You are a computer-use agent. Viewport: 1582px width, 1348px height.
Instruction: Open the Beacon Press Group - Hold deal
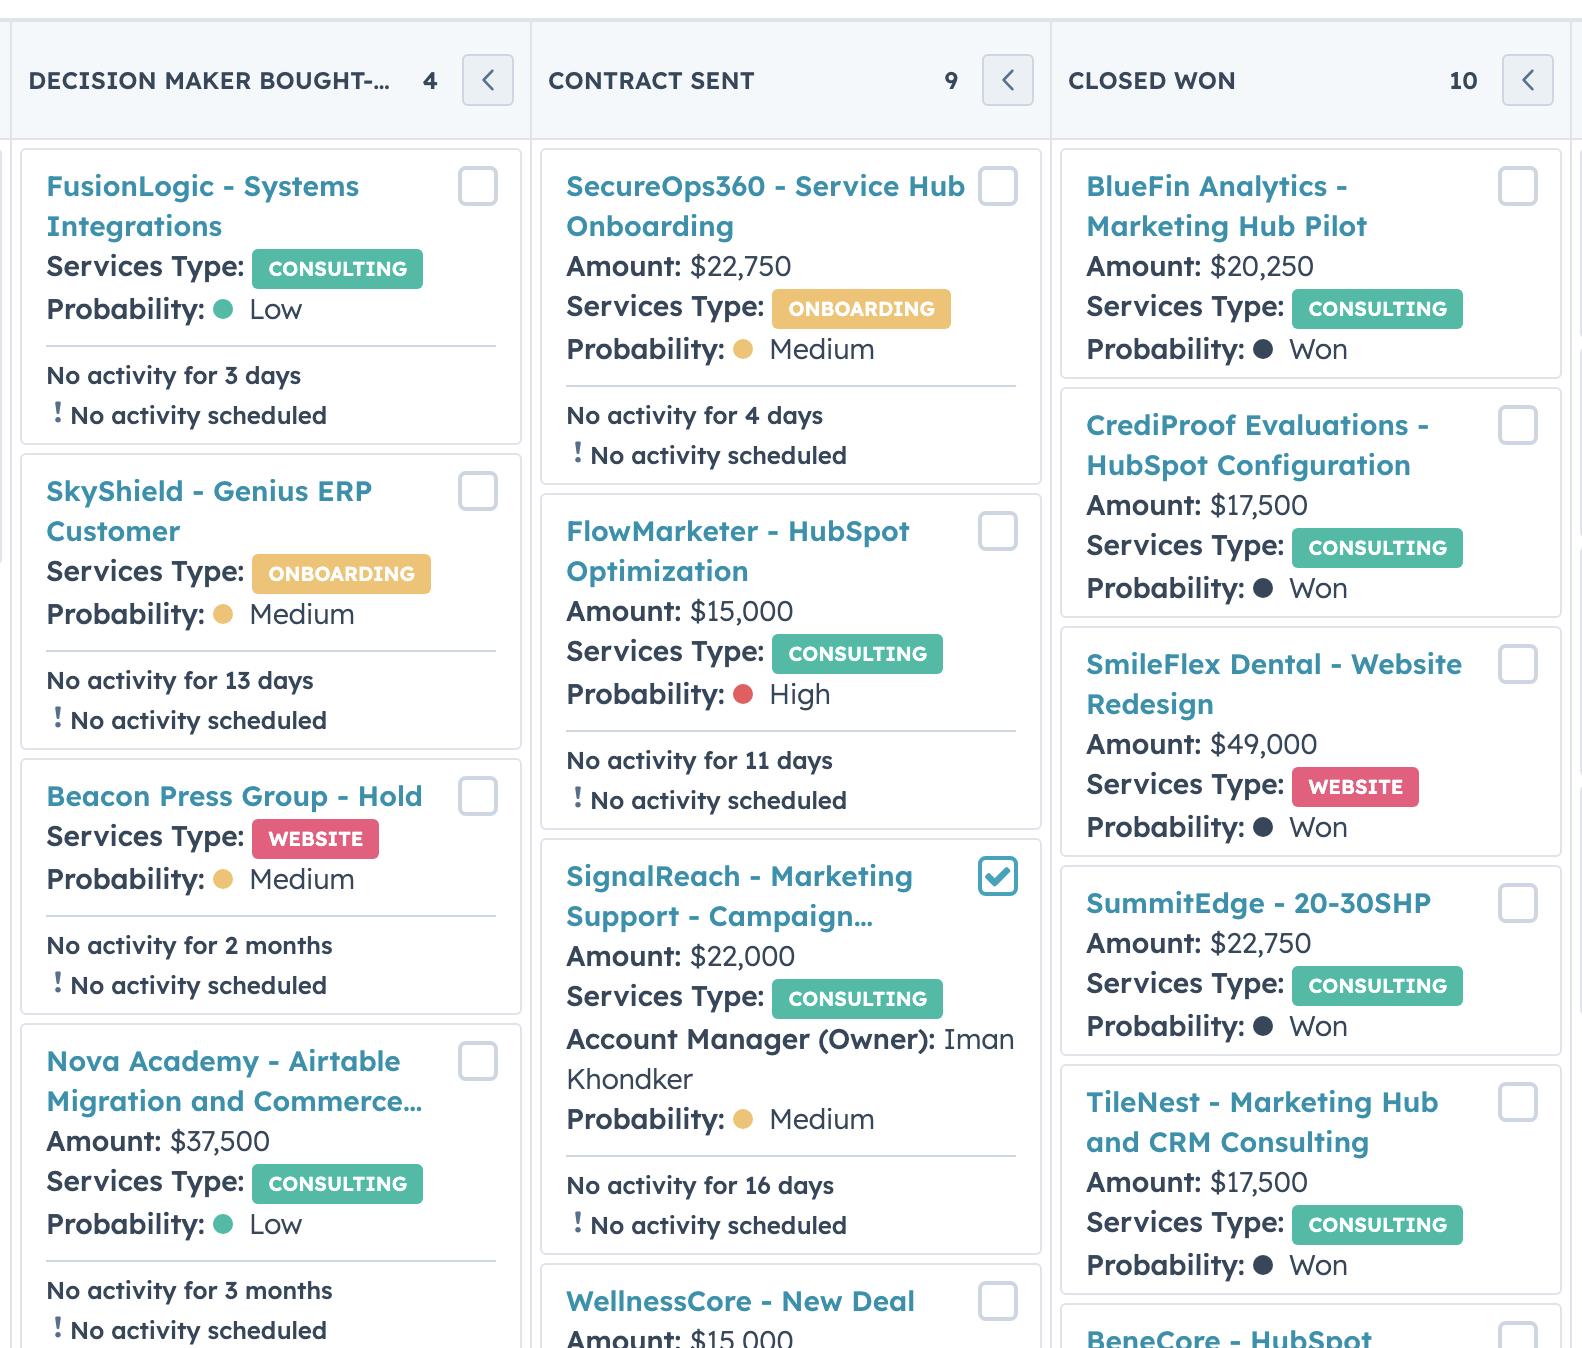point(234,796)
